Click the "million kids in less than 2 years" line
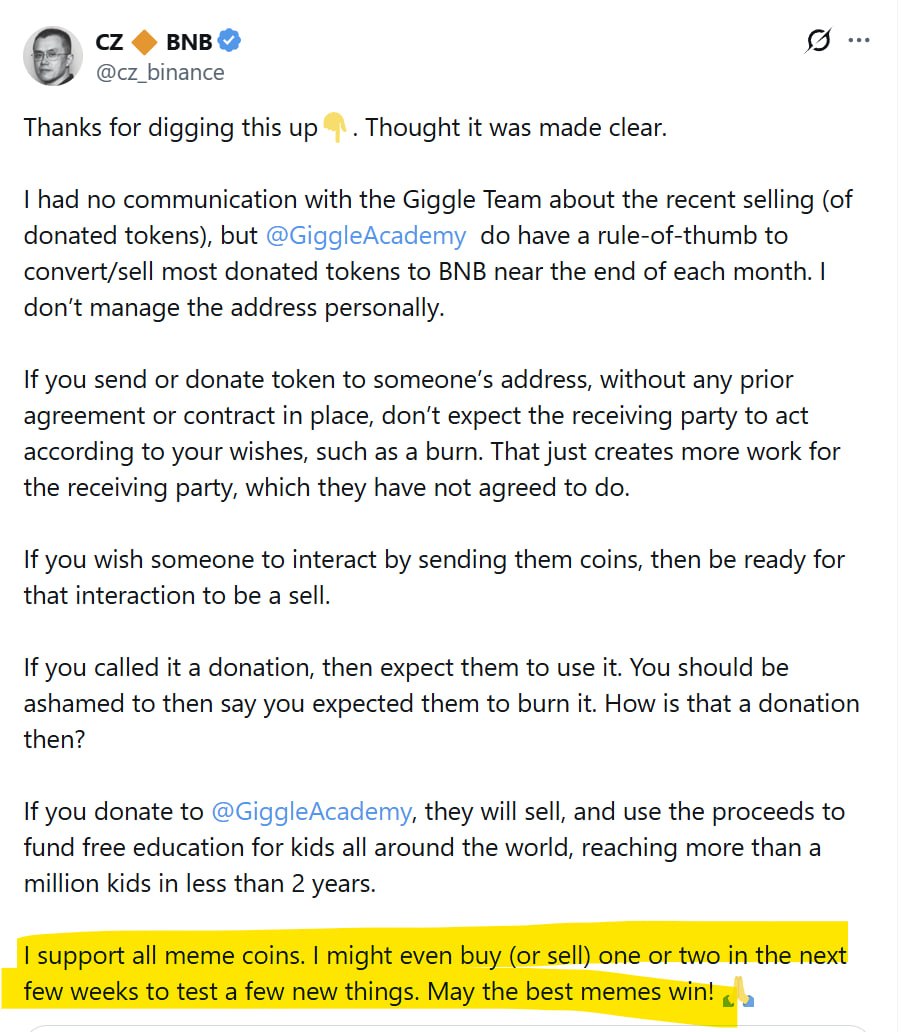This screenshot has height=1032, width=917. point(199,883)
